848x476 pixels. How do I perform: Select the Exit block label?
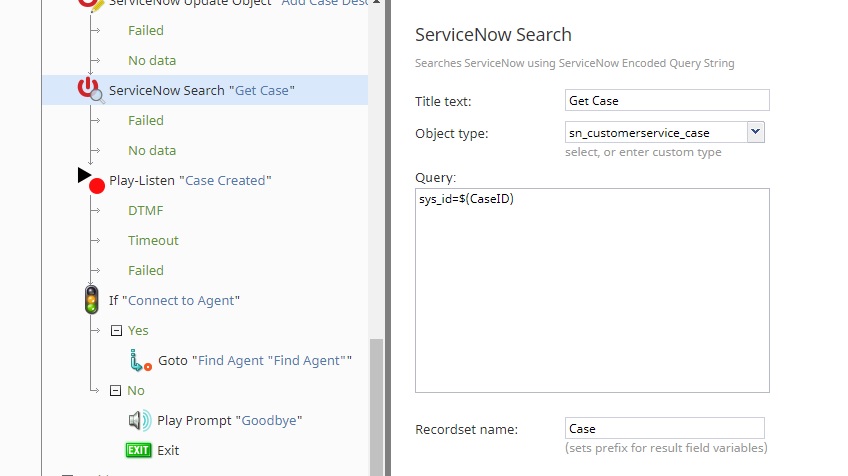point(168,451)
